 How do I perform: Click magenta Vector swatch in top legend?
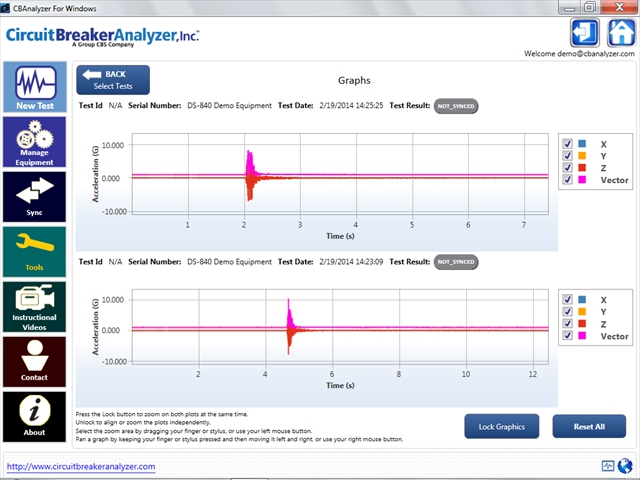582,179
